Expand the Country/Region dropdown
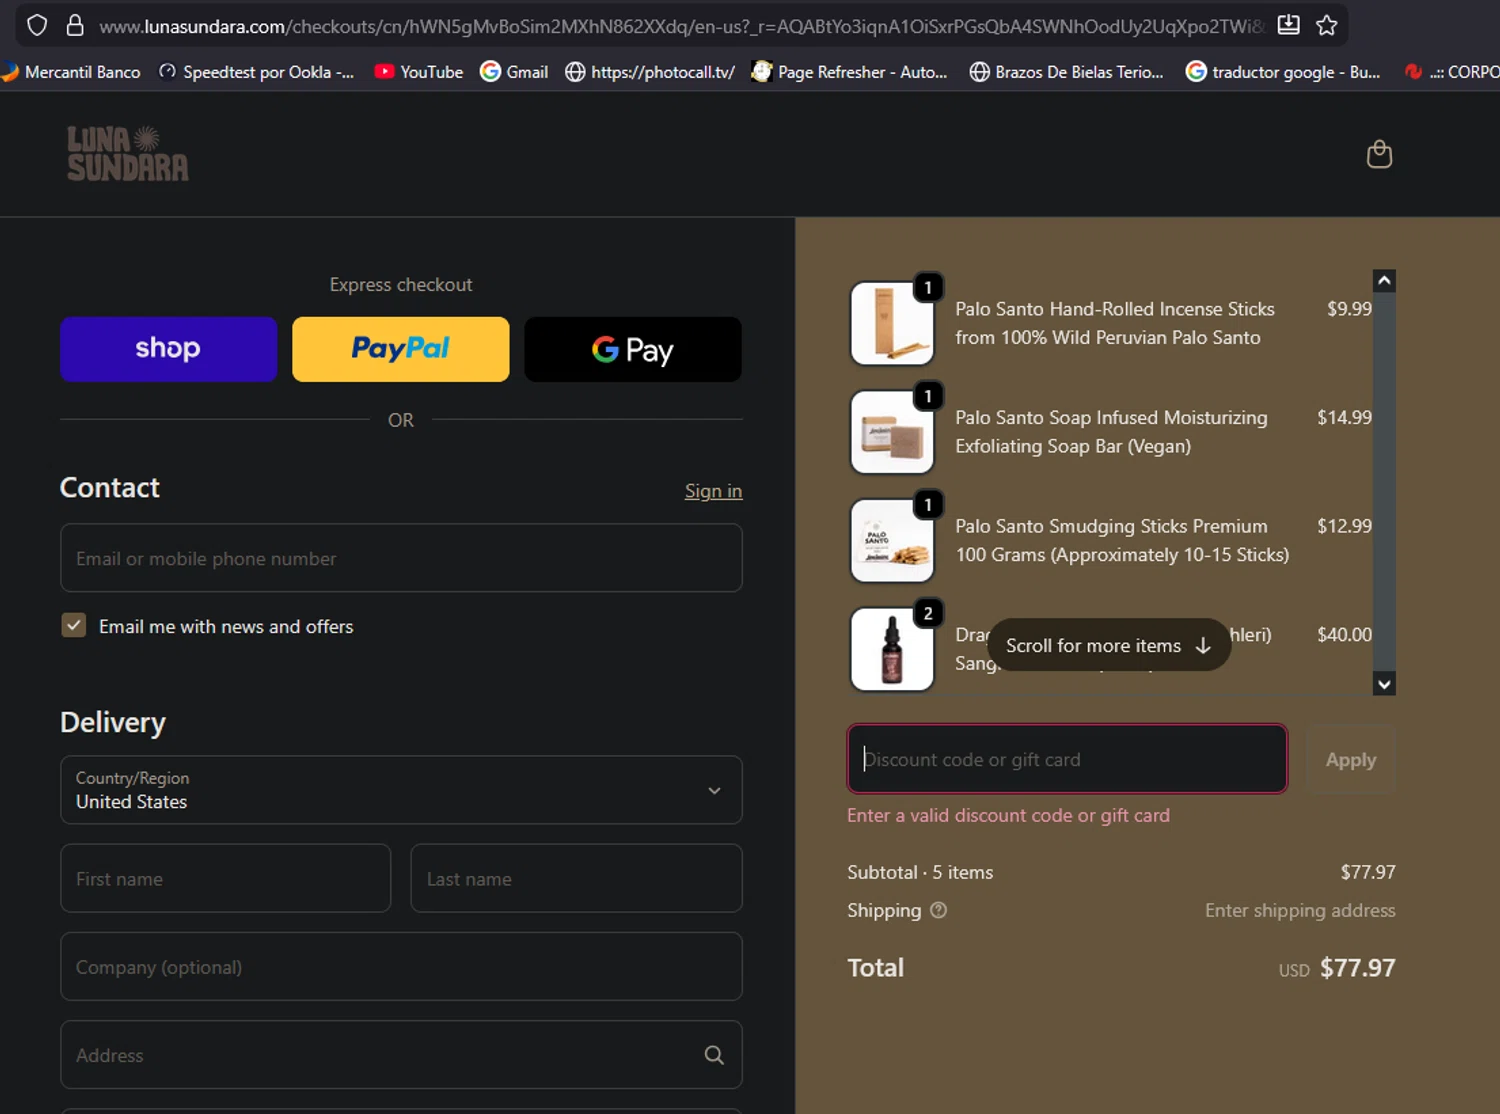Screen dimensions: 1500x1114 tap(401, 790)
